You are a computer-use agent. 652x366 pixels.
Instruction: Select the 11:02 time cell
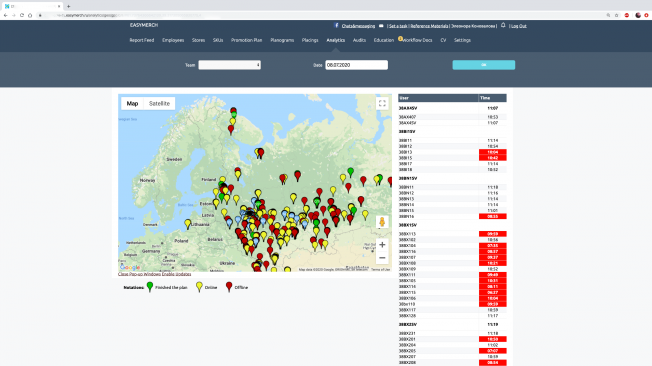(x=493, y=345)
